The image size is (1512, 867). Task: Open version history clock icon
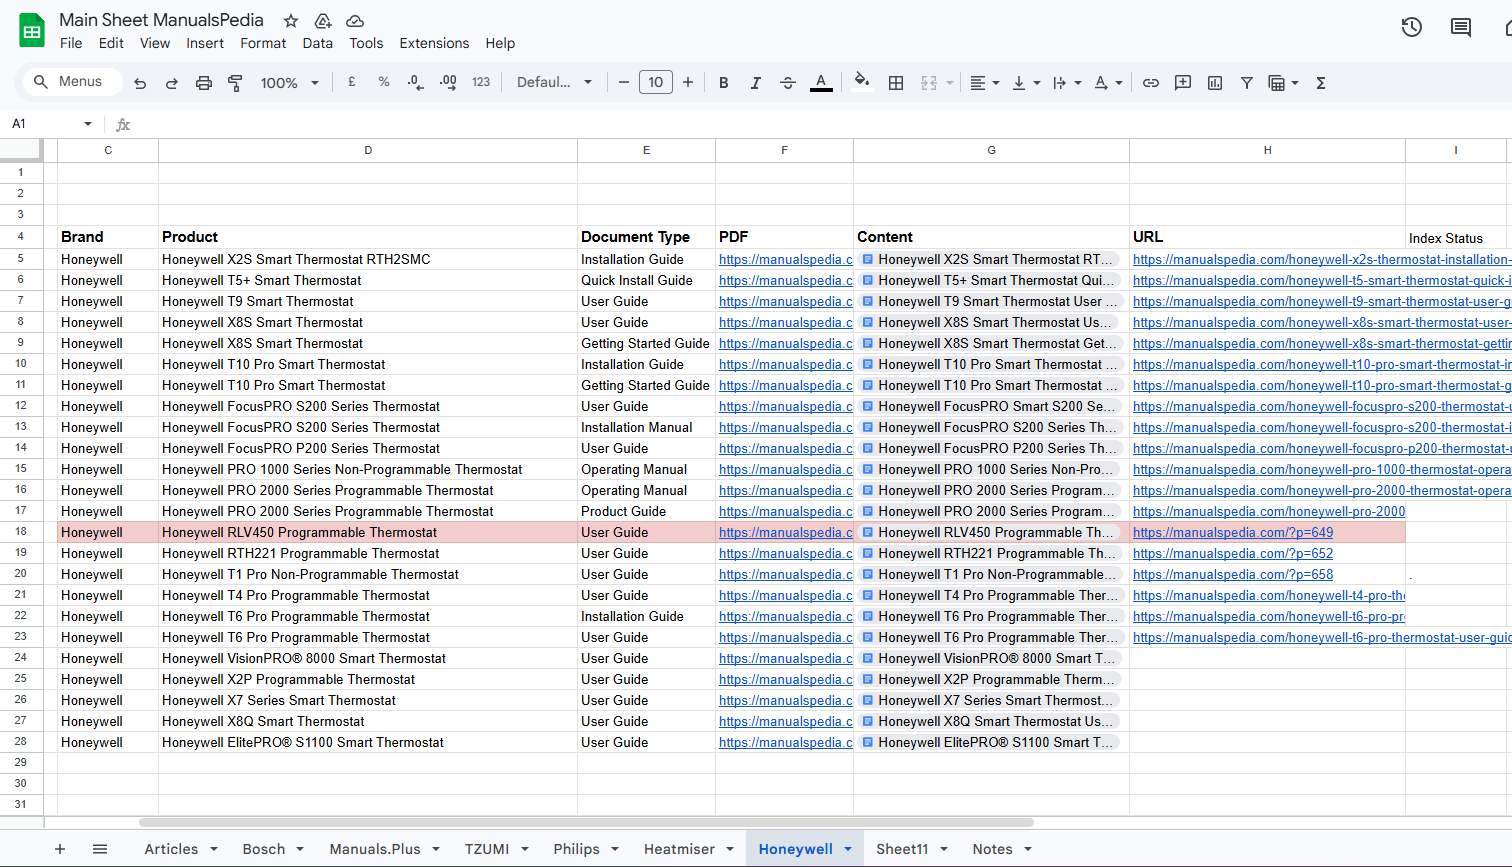tap(1412, 28)
